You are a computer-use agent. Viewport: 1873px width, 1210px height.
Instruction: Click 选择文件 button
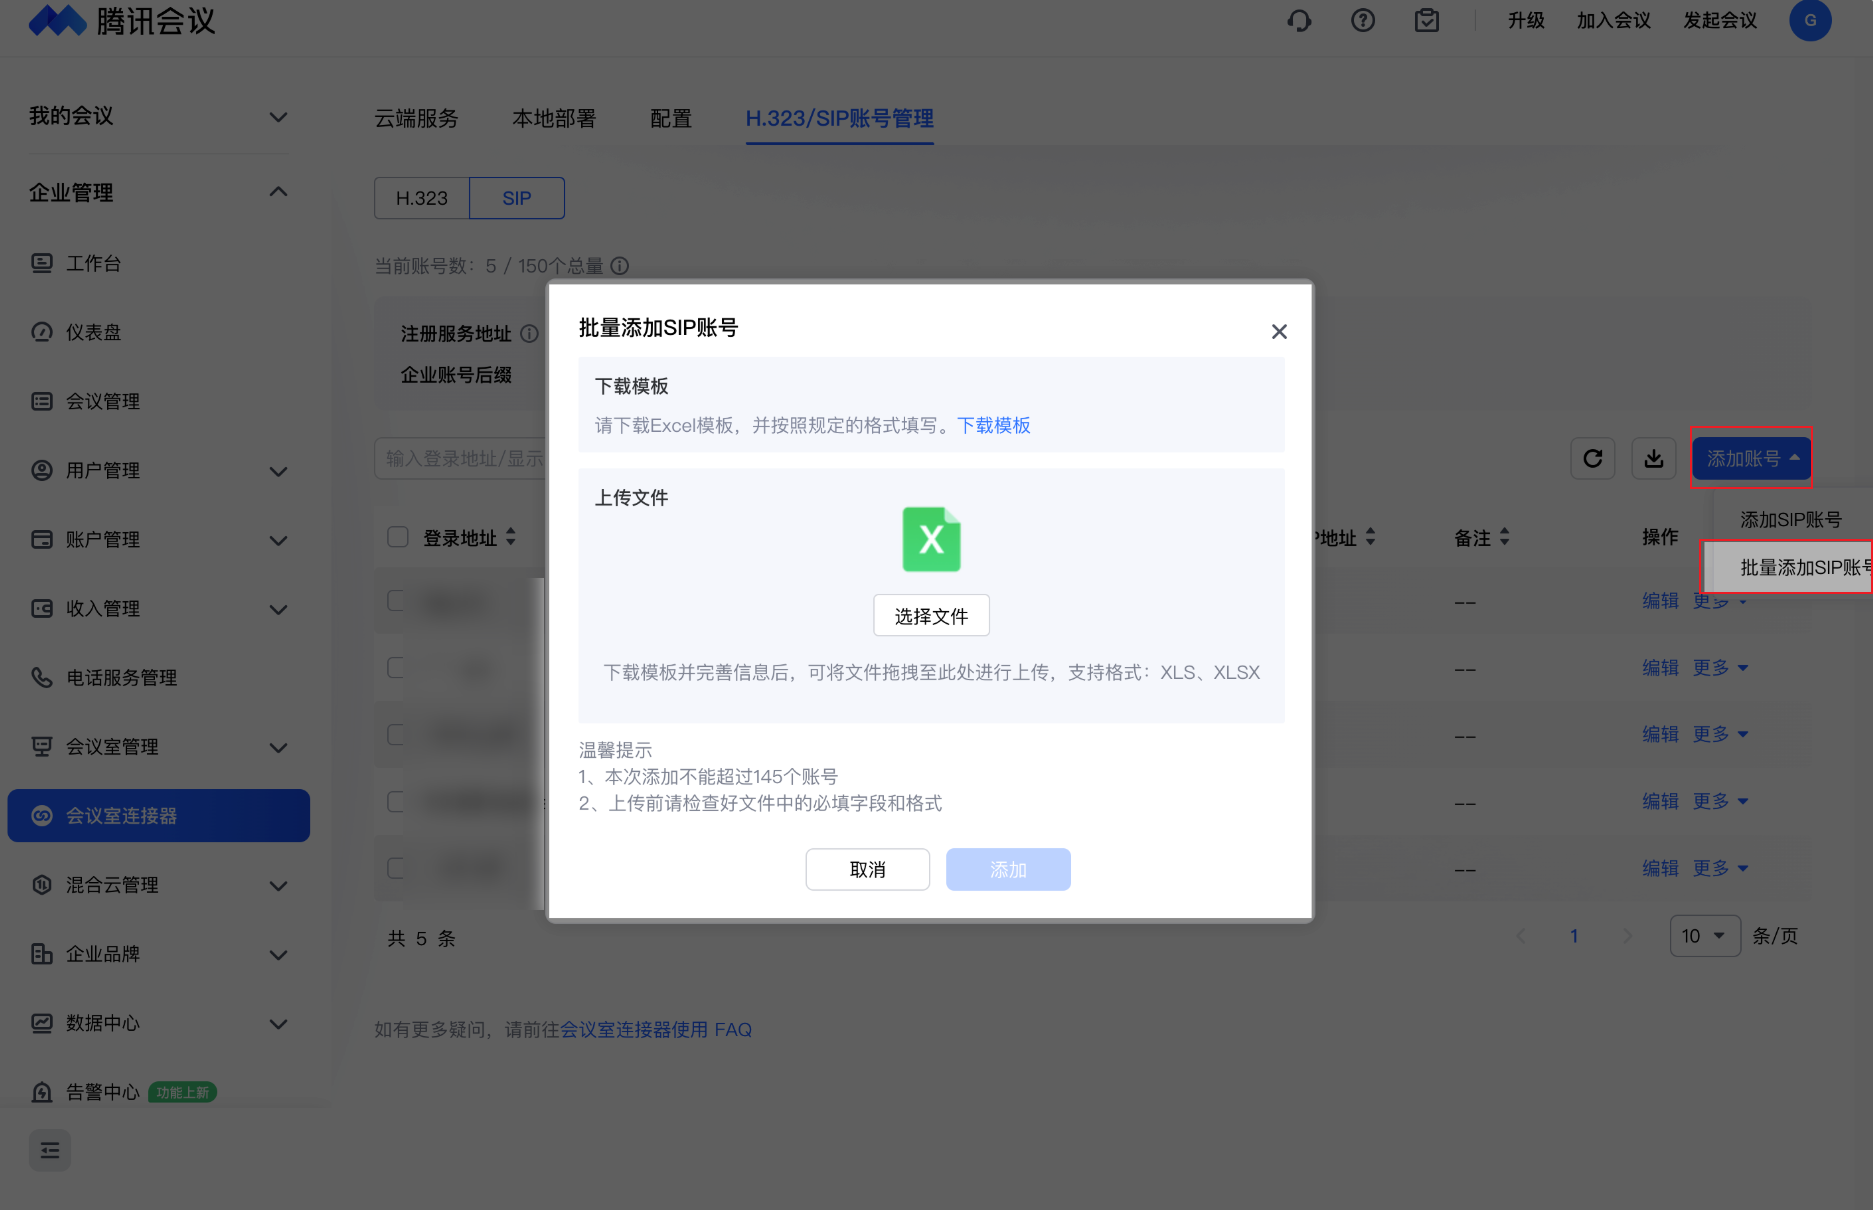pyautogui.click(x=931, y=615)
